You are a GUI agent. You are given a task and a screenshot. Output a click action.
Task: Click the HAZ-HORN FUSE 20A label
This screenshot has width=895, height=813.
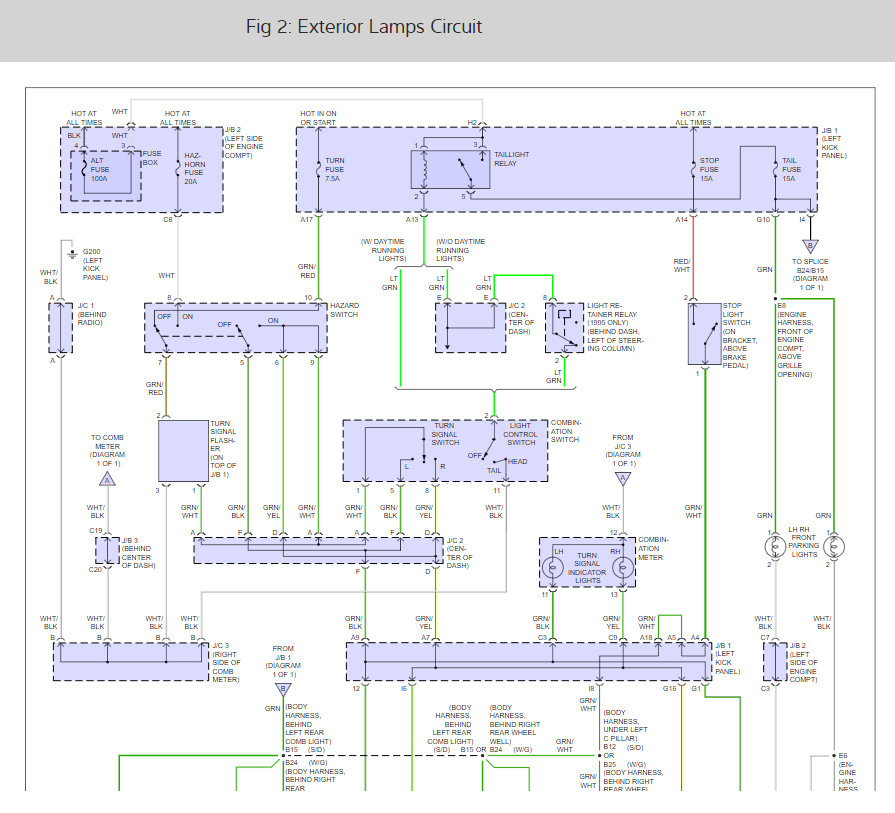point(195,168)
